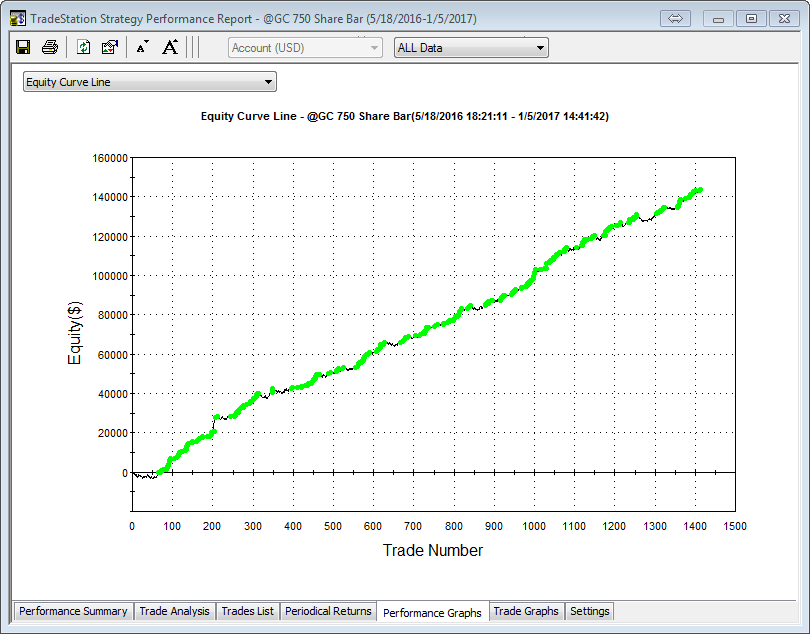Click the Equity Curve Line chart title
This screenshot has width=810, height=634.
(405, 116)
